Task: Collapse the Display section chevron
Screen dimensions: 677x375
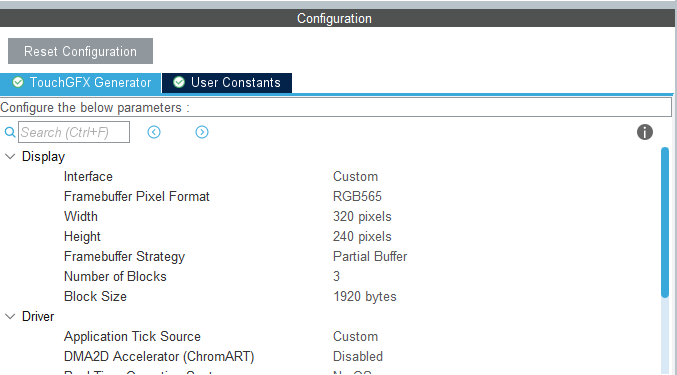Action: pyautogui.click(x=10, y=157)
